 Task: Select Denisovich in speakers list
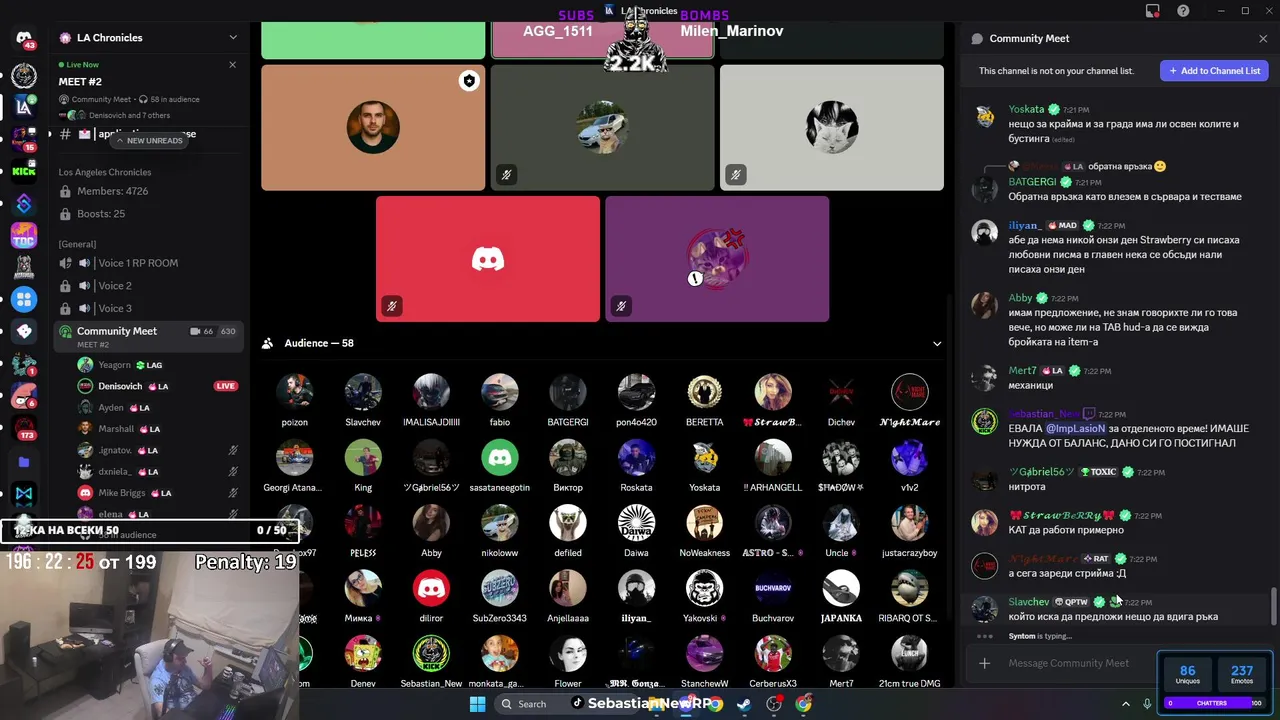[158, 386]
